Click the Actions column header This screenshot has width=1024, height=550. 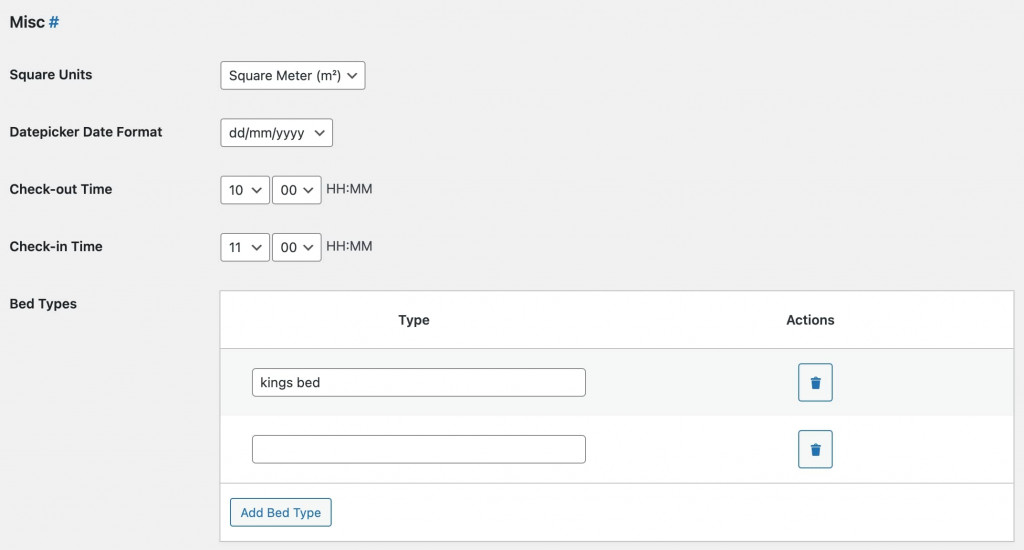click(810, 320)
